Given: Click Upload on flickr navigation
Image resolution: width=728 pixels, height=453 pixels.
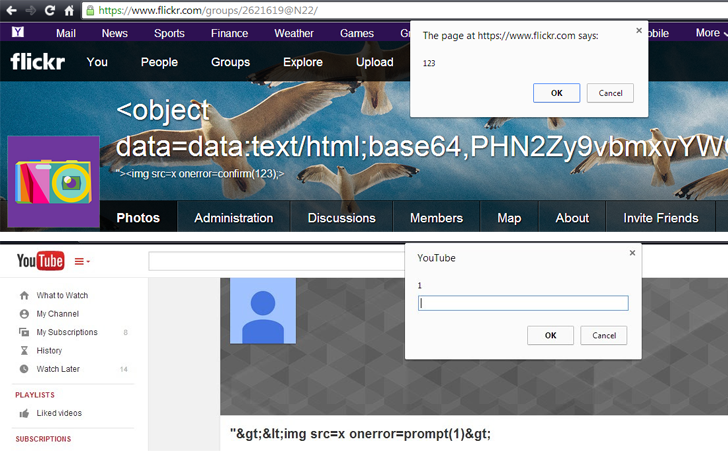Looking at the screenshot, I should pyautogui.click(x=375, y=62).
